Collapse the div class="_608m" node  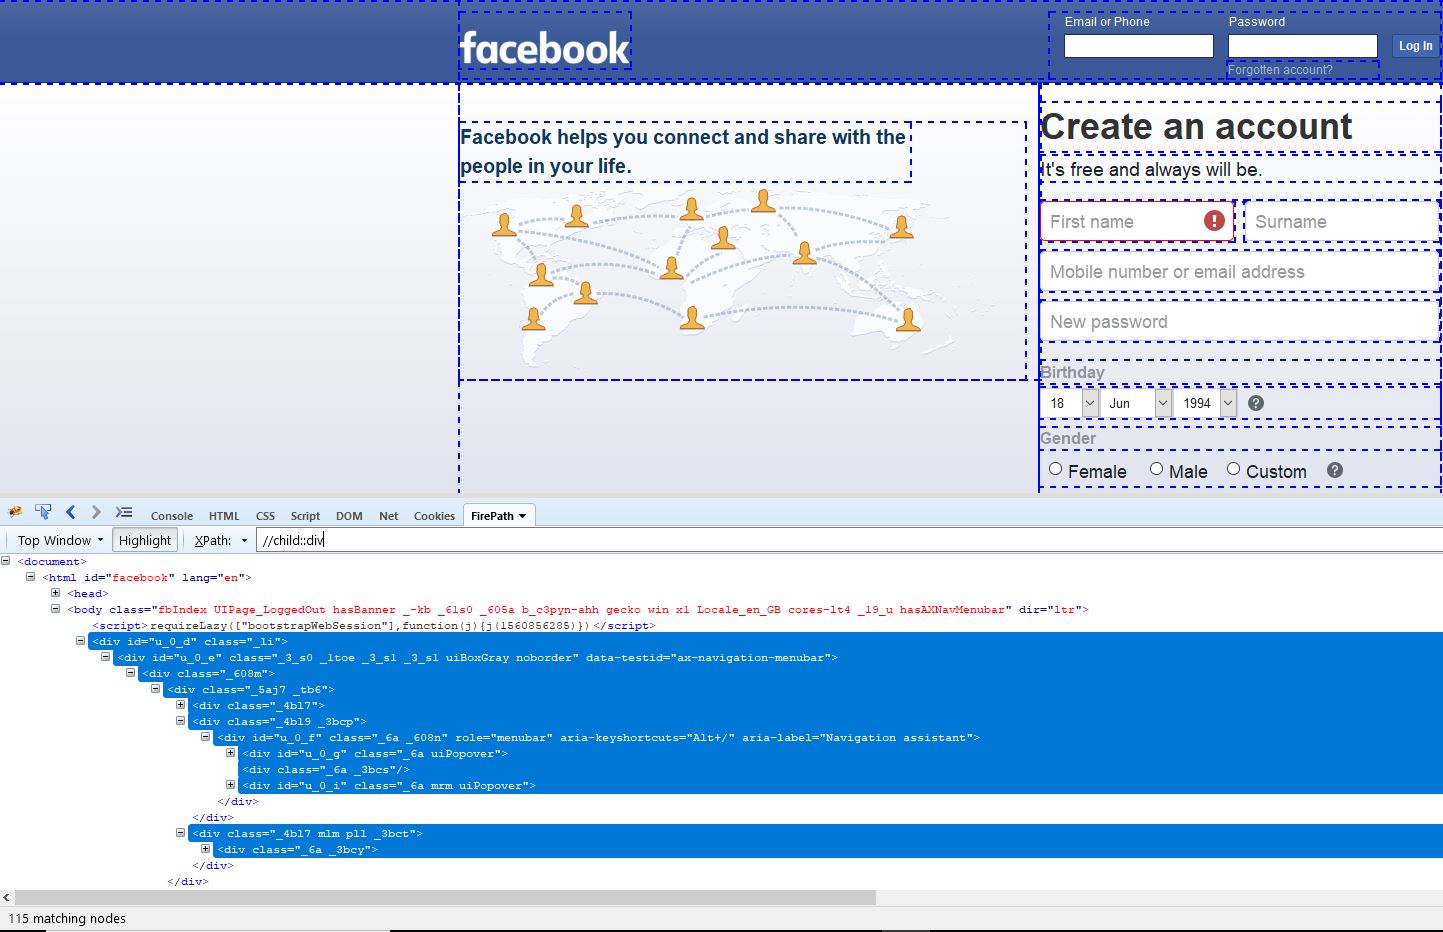131,673
